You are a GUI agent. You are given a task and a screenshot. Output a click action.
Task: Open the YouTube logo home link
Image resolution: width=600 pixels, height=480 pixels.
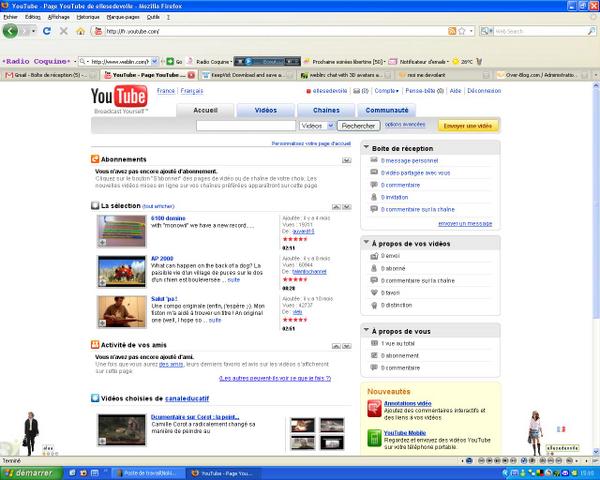pos(119,96)
